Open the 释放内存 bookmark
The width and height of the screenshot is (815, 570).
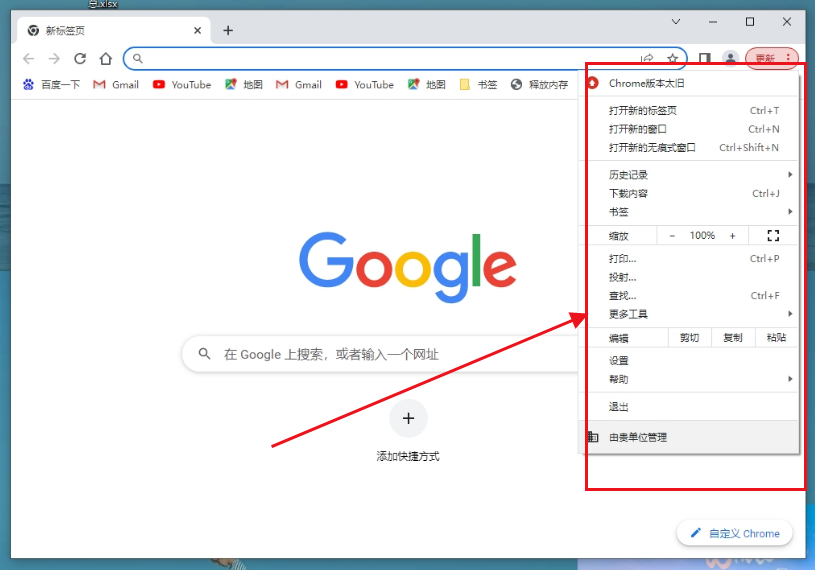click(540, 84)
